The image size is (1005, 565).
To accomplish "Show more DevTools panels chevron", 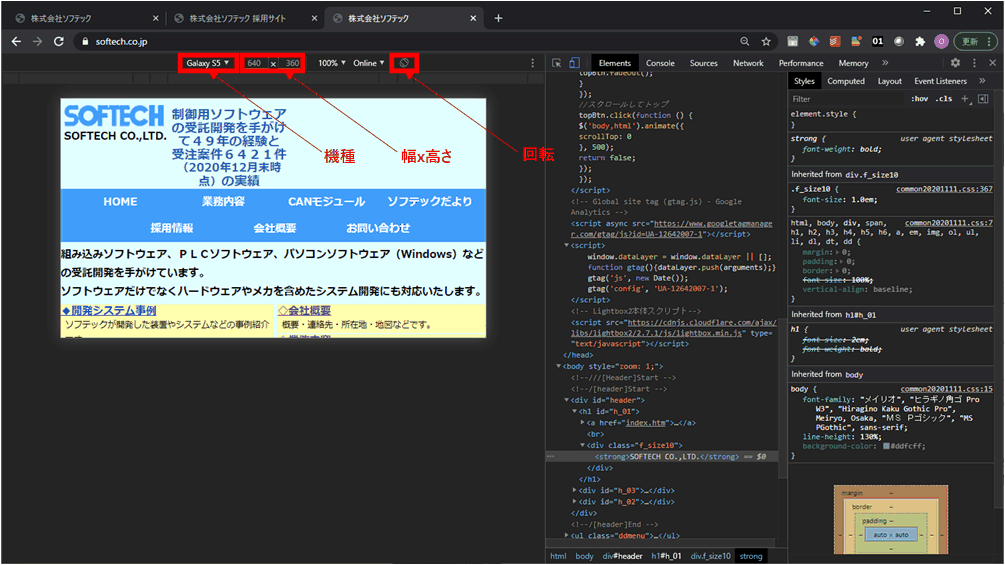I will (885, 63).
